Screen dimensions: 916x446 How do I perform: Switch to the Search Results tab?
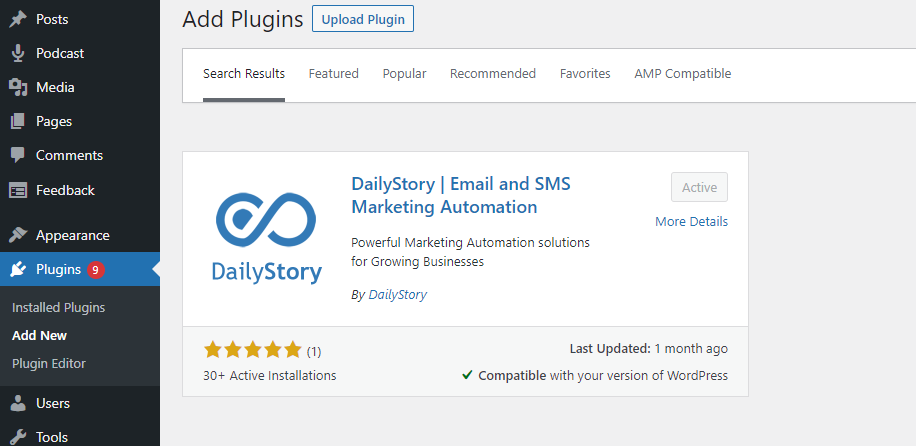[x=244, y=74]
